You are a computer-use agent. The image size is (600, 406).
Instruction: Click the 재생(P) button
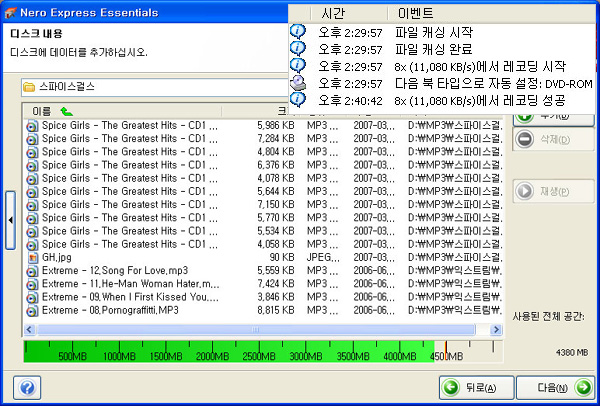click(x=553, y=191)
